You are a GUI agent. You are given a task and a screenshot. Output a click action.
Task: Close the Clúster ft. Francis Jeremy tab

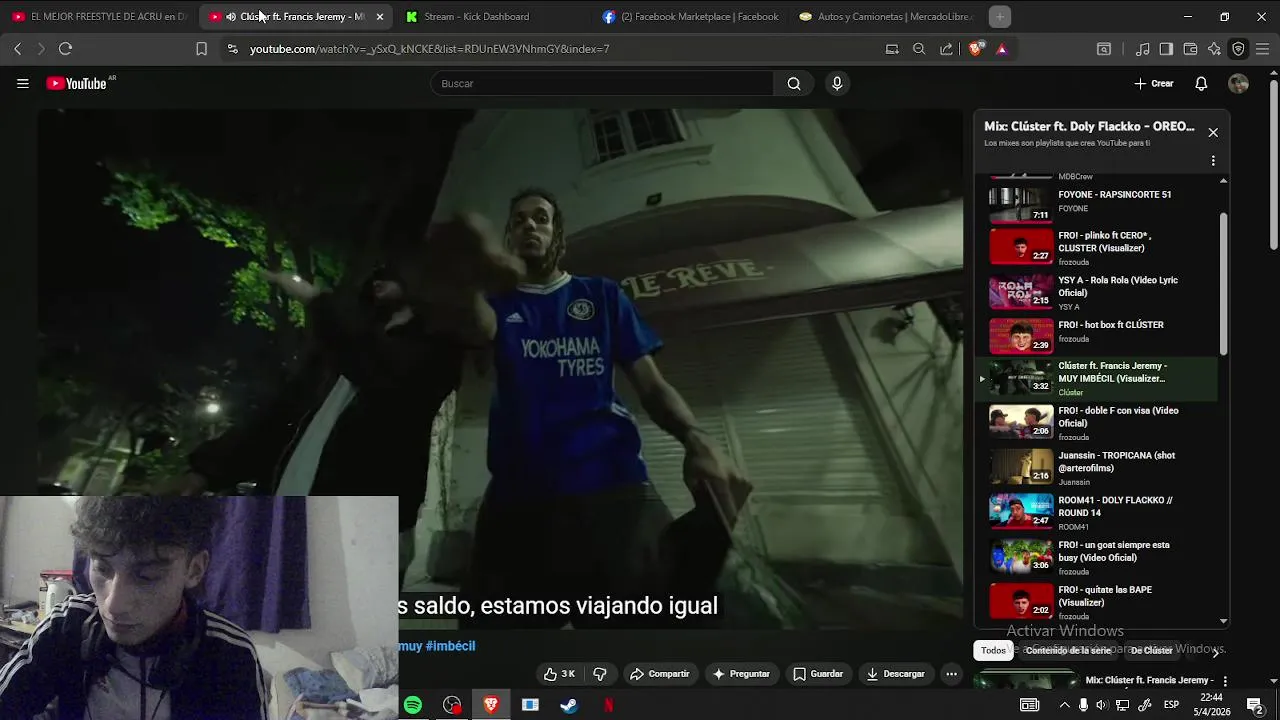coord(380,17)
